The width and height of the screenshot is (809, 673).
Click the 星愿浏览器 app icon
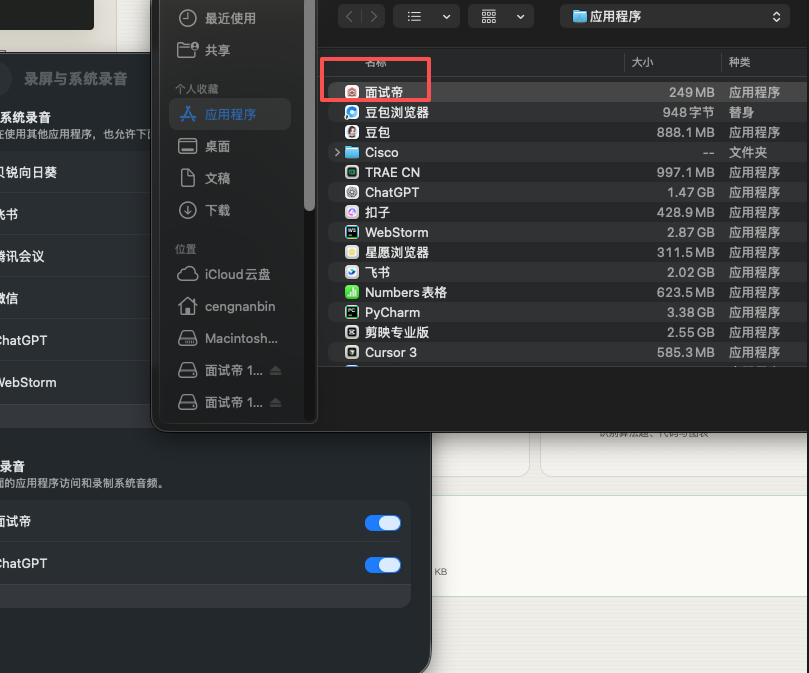coord(352,252)
